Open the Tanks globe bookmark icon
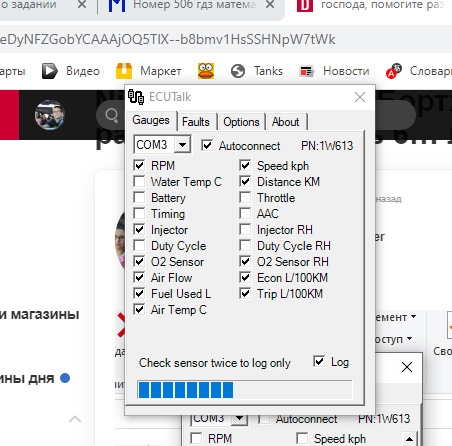Screen dimensions: 452x446 (238, 71)
